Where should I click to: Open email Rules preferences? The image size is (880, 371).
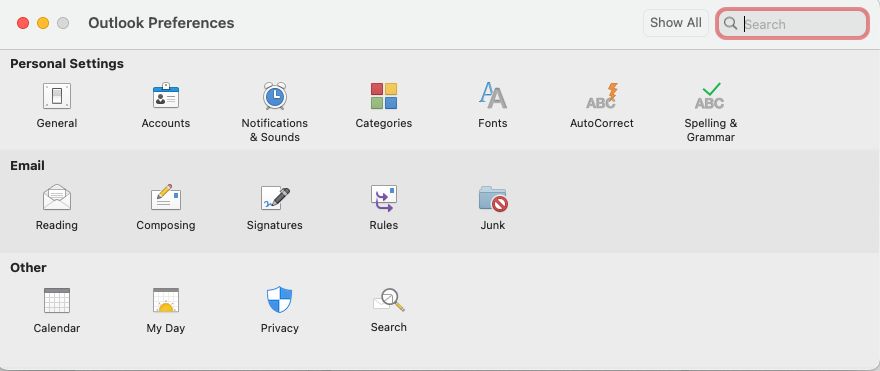tap(384, 198)
